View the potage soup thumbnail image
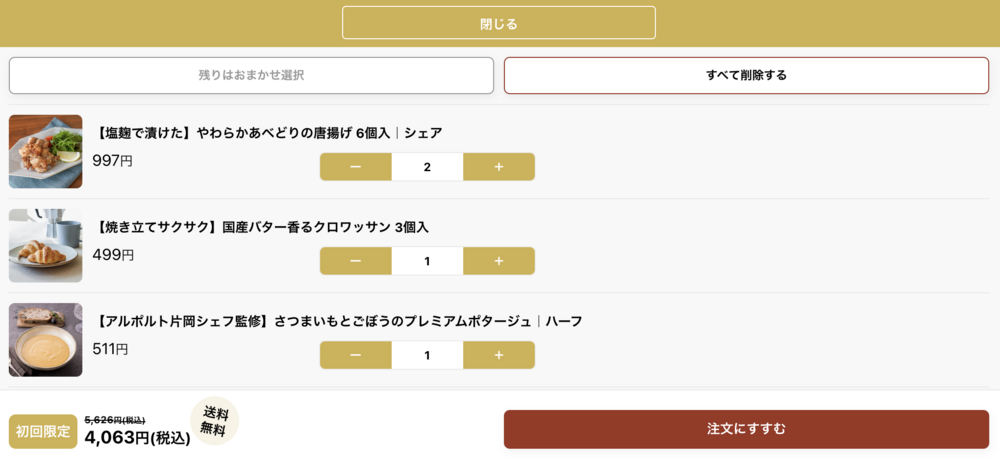The width and height of the screenshot is (1000, 461). click(46, 340)
